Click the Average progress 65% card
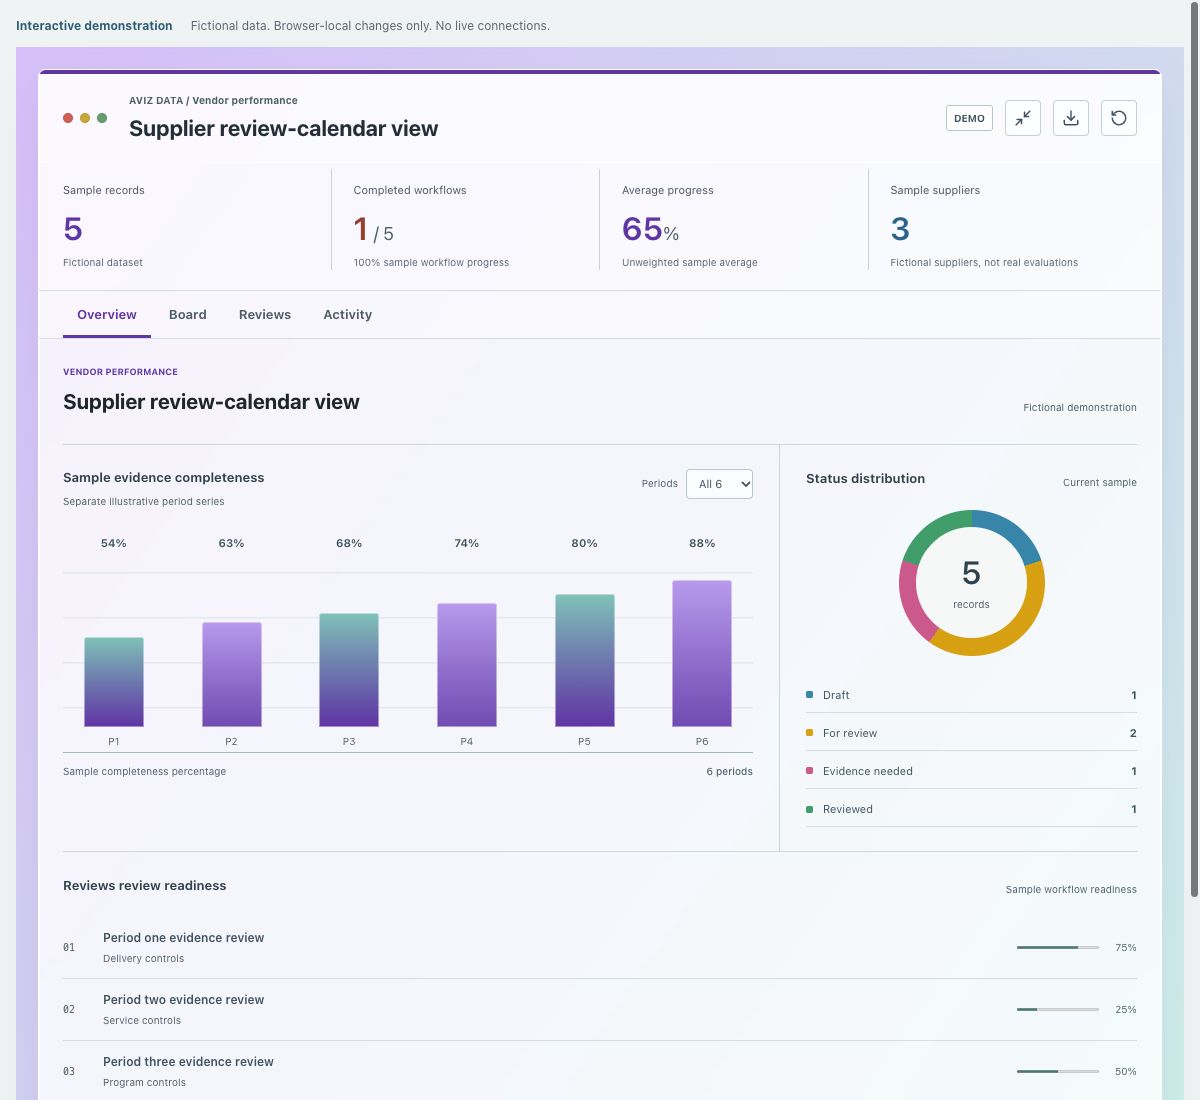 tap(734, 227)
